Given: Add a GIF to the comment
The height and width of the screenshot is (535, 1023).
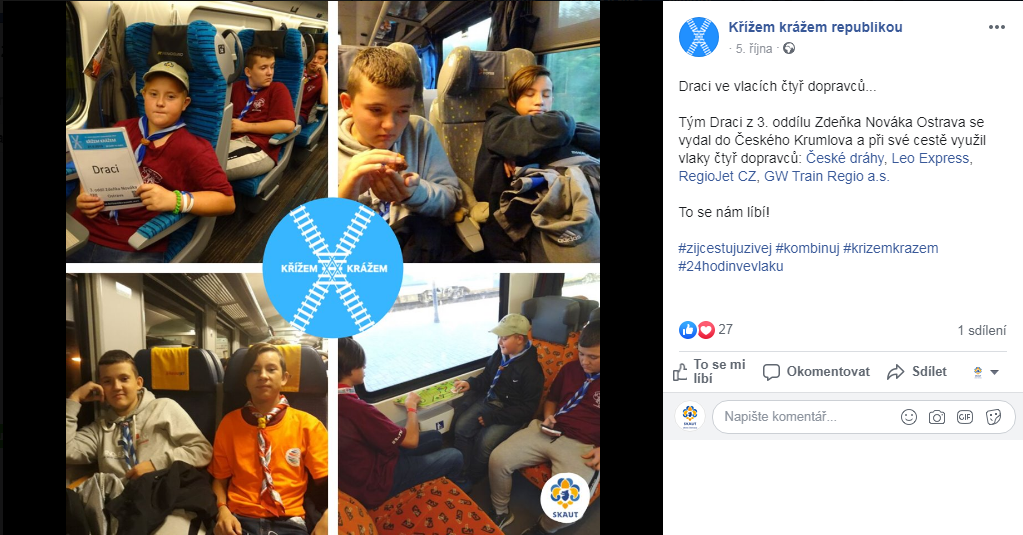Looking at the screenshot, I should point(965,417).
